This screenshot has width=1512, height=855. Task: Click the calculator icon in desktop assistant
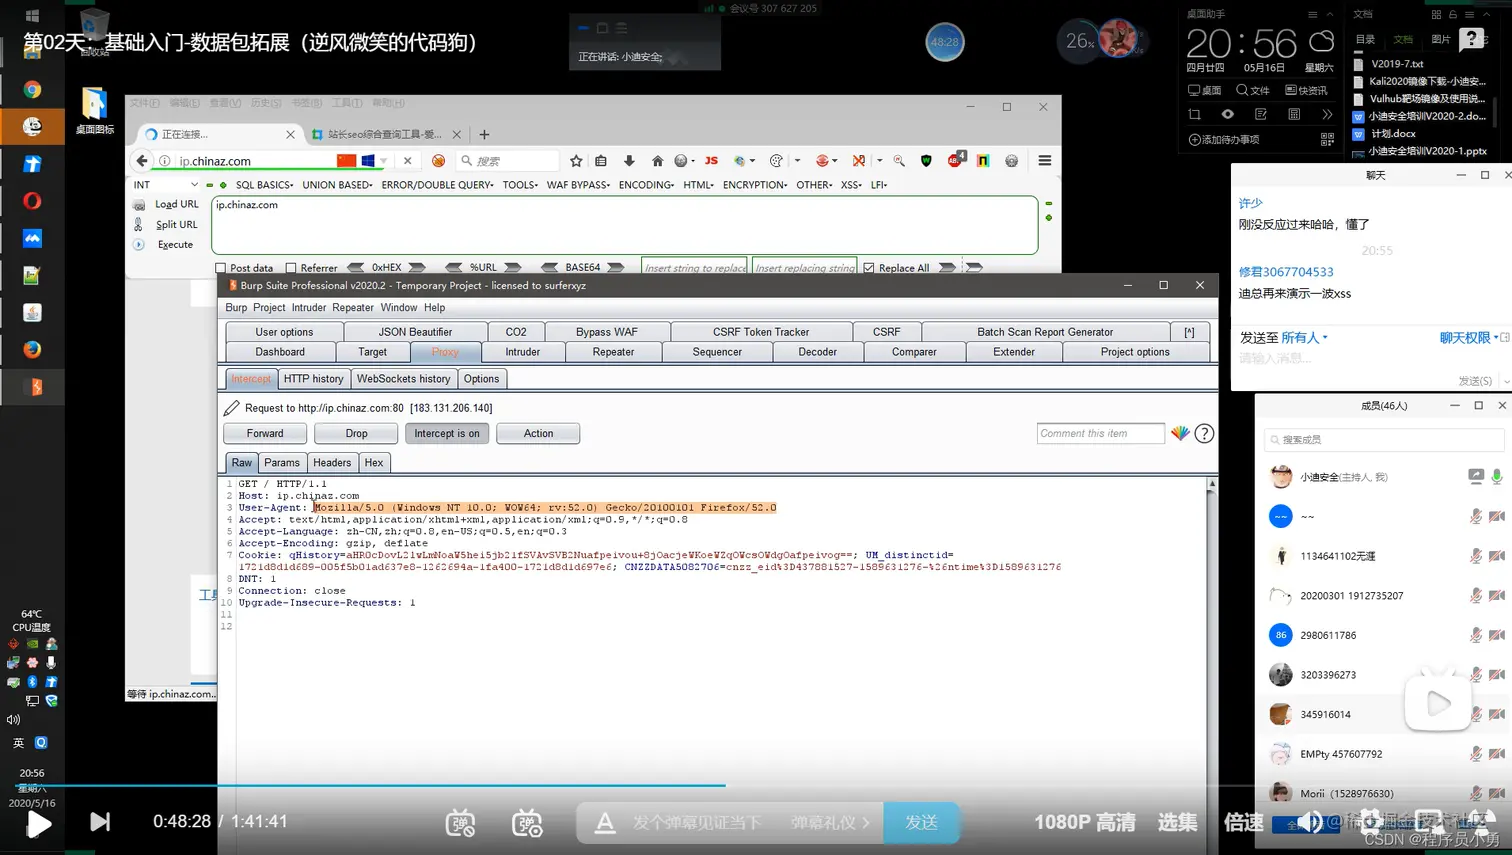pyautogui.click(x=1294, y=115)
